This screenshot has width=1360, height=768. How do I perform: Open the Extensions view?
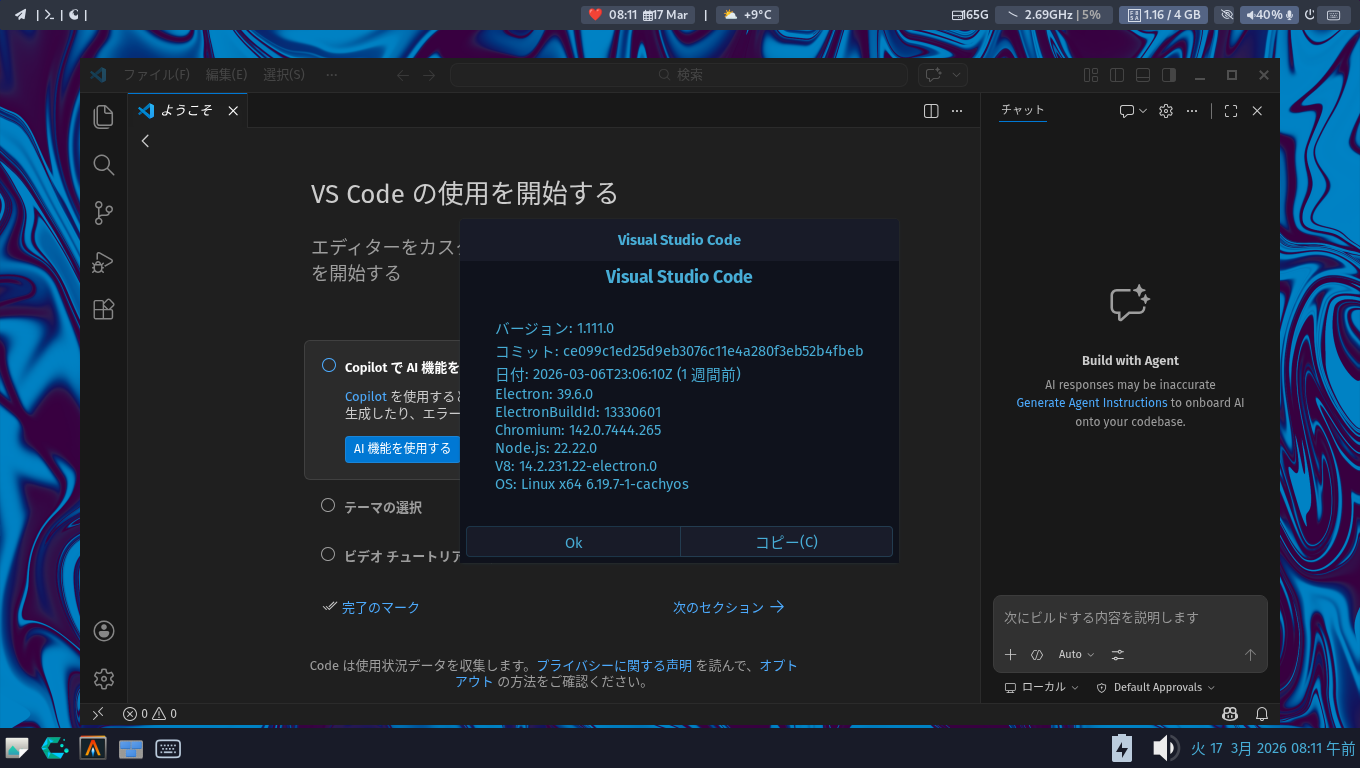tap(103, 310)
